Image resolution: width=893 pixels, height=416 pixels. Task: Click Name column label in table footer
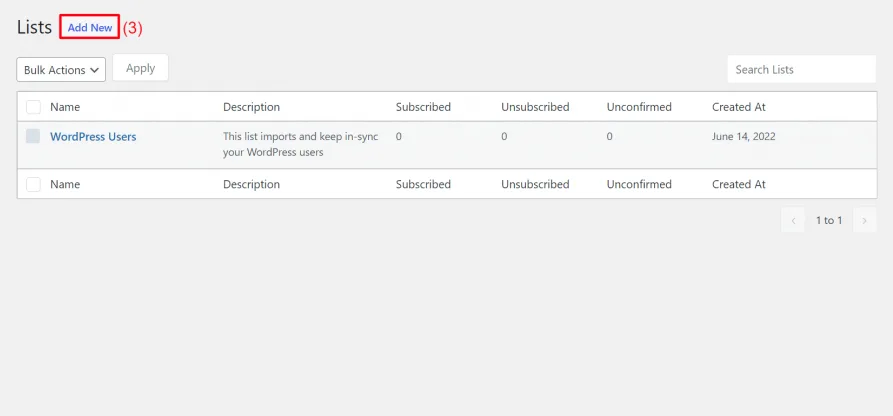point(65,184)
